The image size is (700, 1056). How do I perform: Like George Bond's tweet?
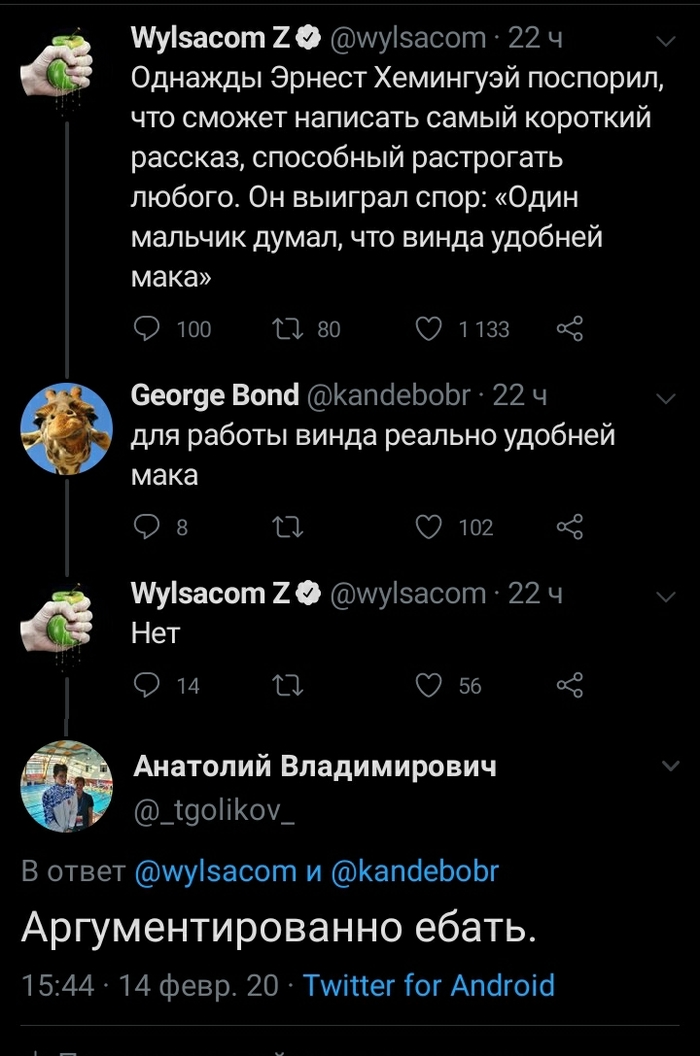coord(429,527)
